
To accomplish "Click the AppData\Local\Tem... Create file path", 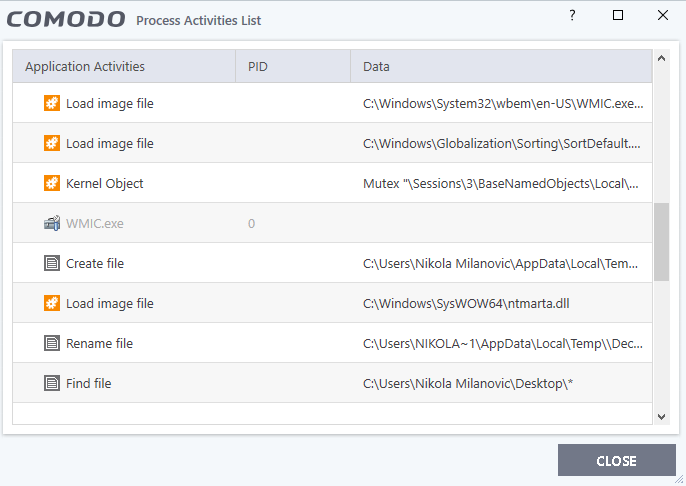I will (x=500, y=263).
